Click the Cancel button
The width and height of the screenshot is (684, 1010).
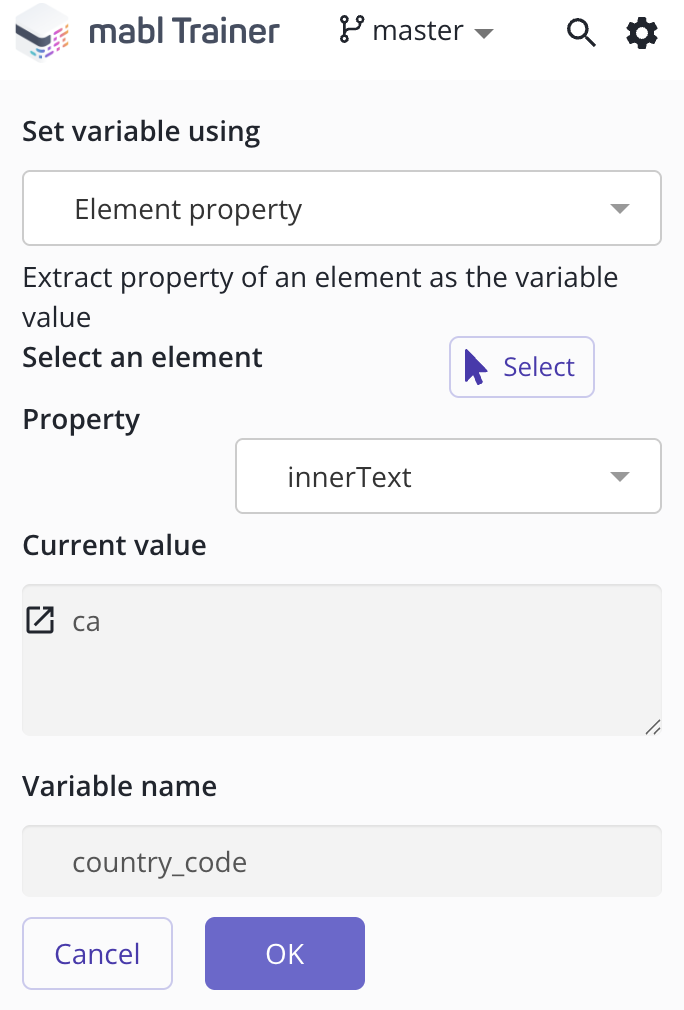click(97, 953)
